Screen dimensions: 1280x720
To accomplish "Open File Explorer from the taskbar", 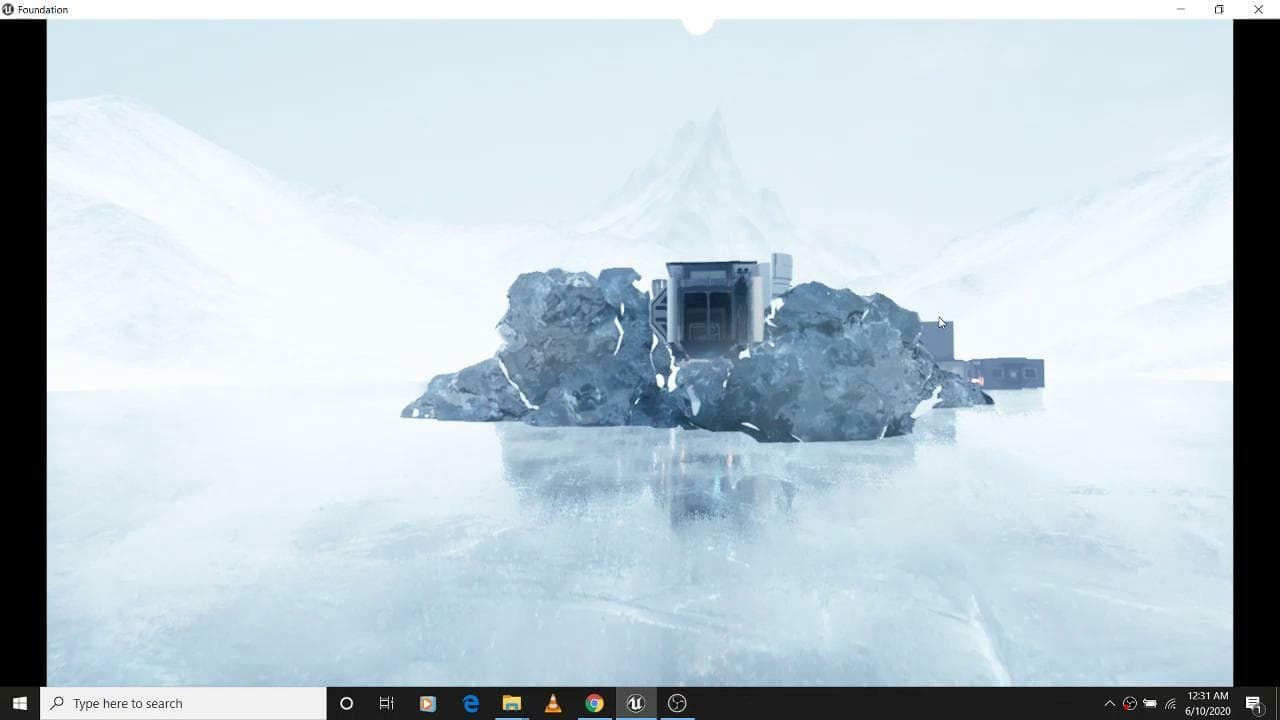I will [511, 703].
